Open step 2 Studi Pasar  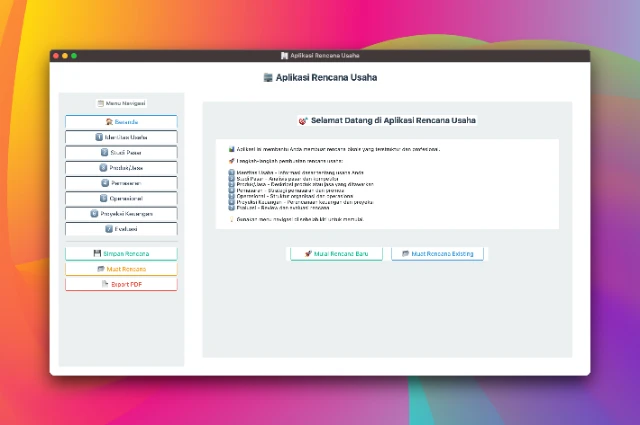pos(121,152)
